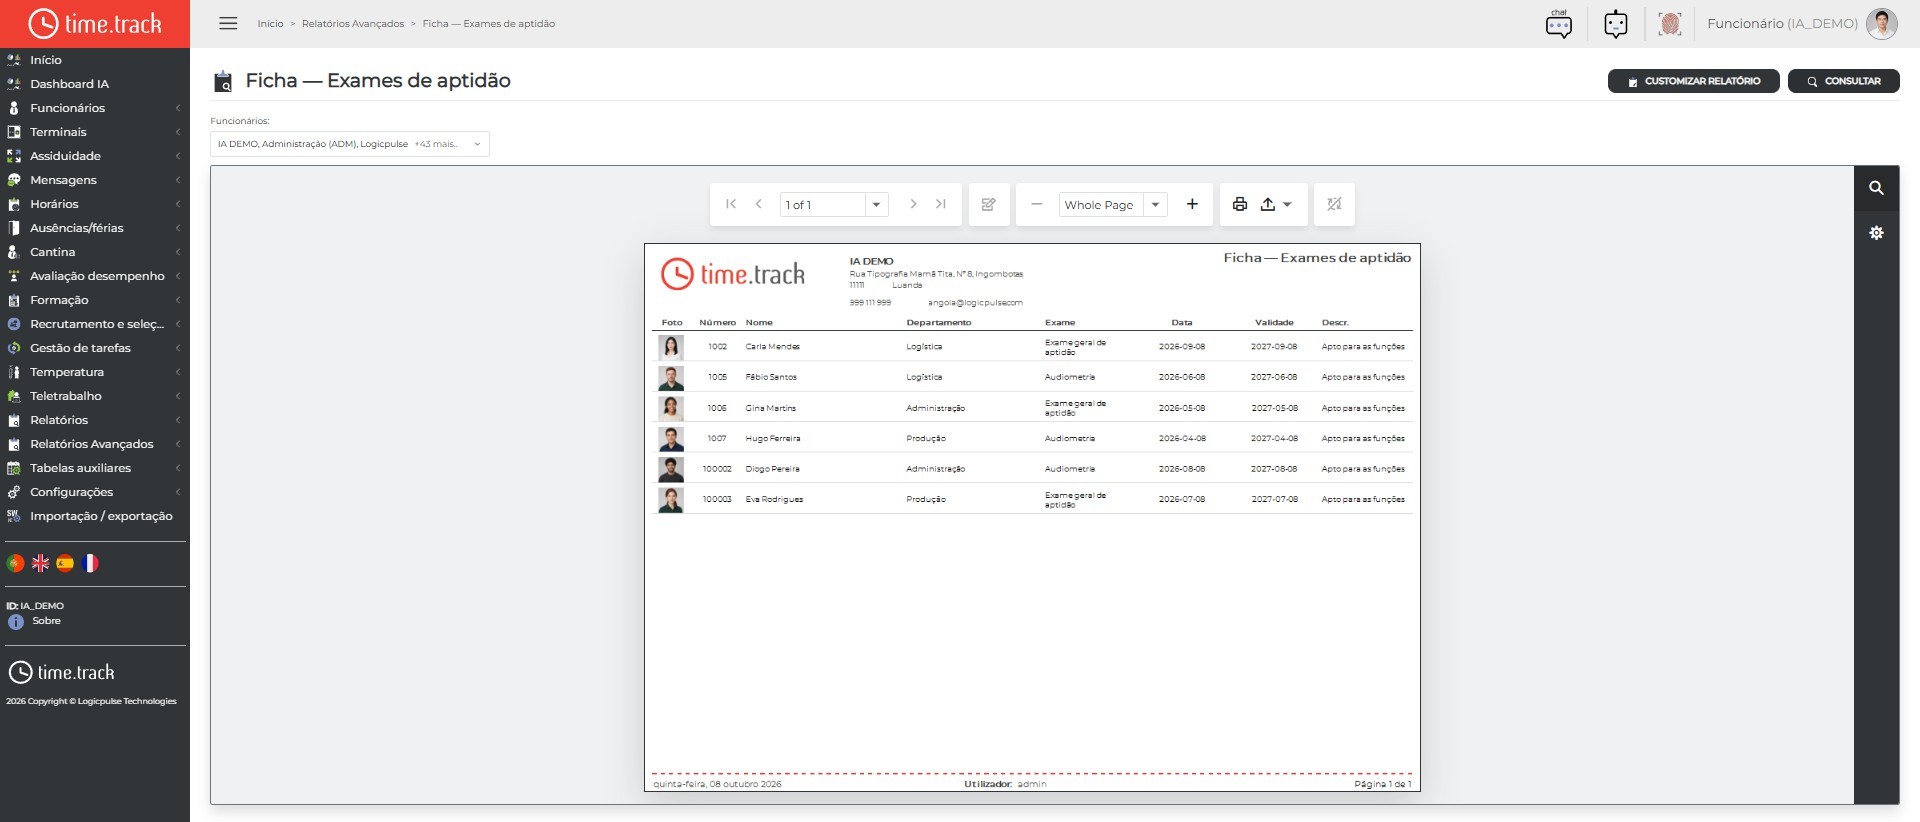Image resolution: width=1920 pixels, height=822 pixels.
Task: Click the highlight editing fields icon
Action: 1334,204
